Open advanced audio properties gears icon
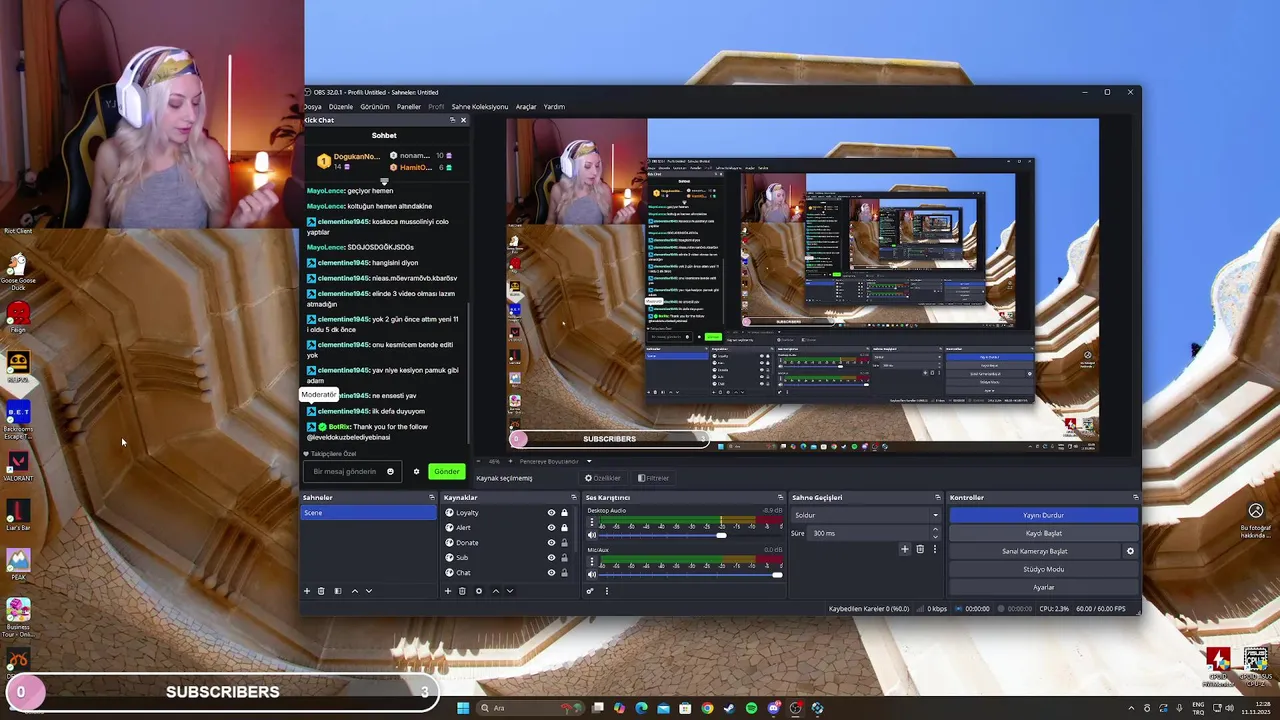 click(589, 591)
